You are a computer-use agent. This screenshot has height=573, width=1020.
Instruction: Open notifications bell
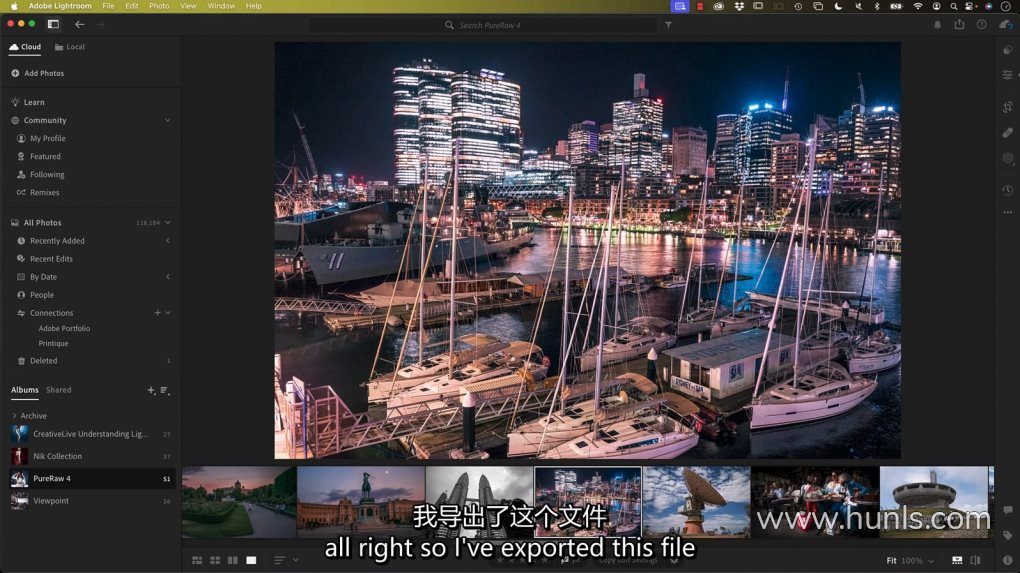tap(937, 25)
